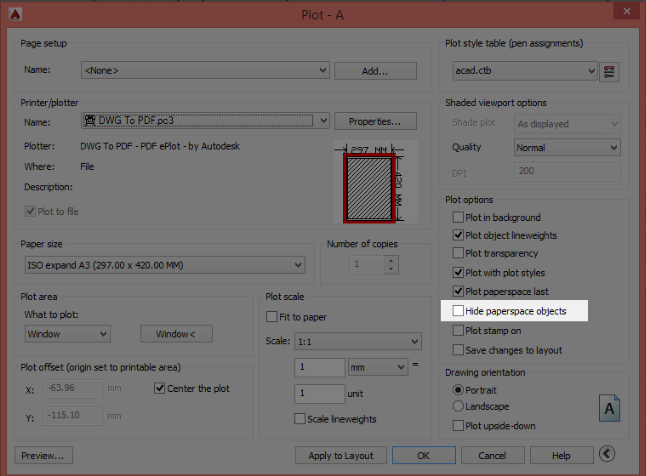
Task: Open the Page setup Name dropdown
Action: (205, 70)
